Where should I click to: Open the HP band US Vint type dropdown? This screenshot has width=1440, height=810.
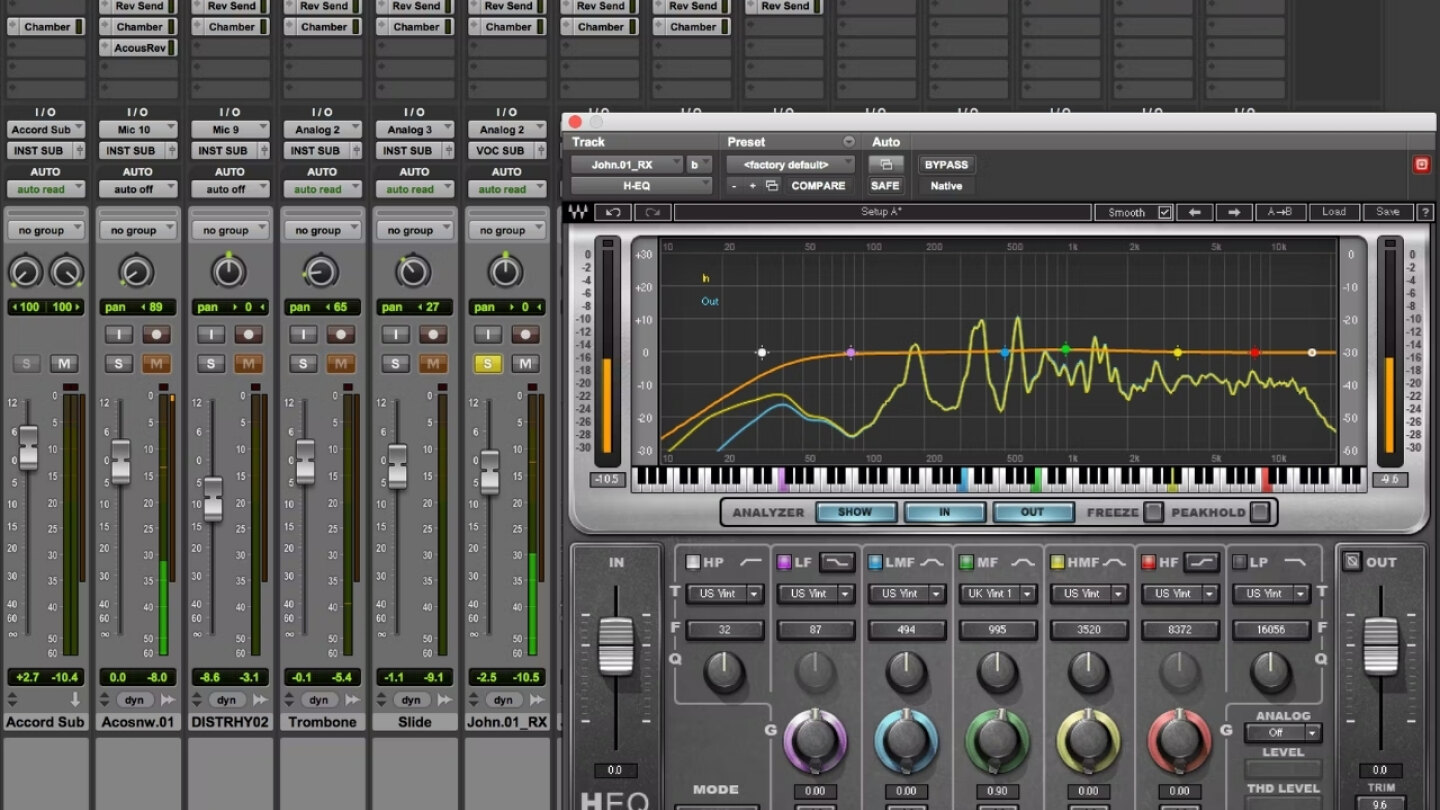pyautogui.click(x=724, y=594)
